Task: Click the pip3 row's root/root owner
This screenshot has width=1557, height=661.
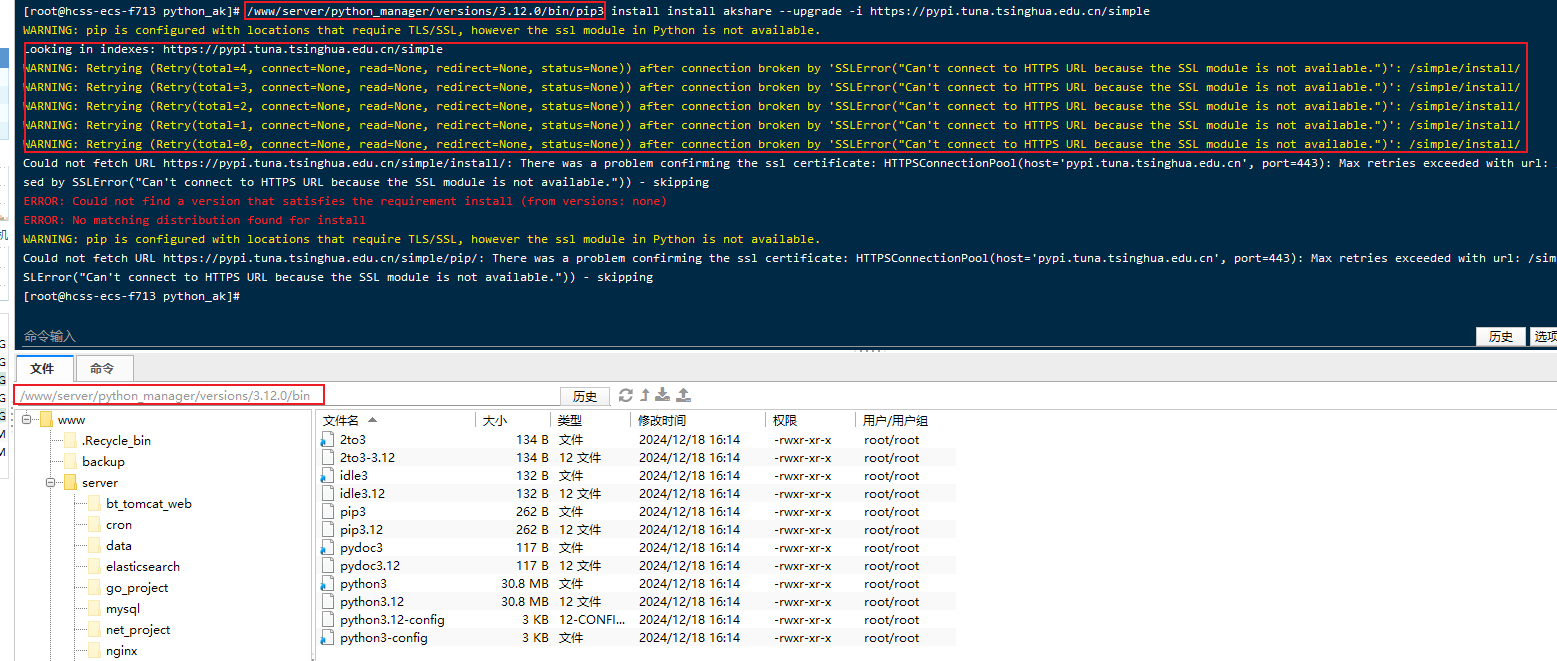Action: pyautogui.click(x=892, y=512)
